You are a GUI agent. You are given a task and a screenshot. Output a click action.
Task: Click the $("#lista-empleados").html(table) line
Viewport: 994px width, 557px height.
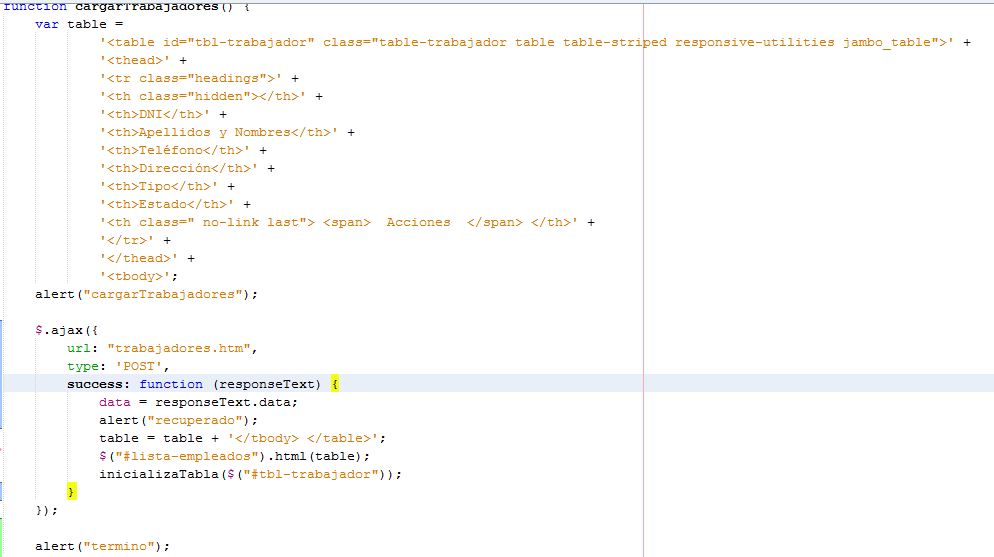[235, 456]
